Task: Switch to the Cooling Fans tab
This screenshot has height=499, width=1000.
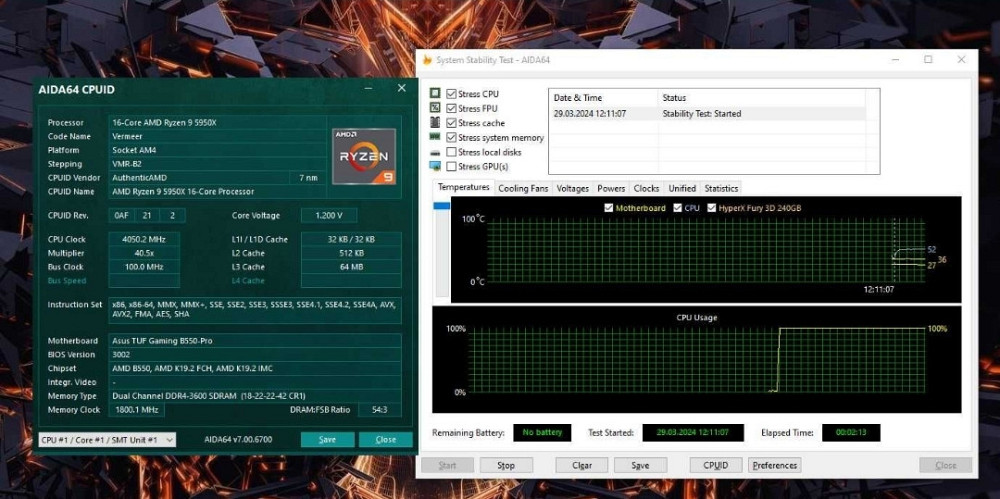Action: click(523, 188)
